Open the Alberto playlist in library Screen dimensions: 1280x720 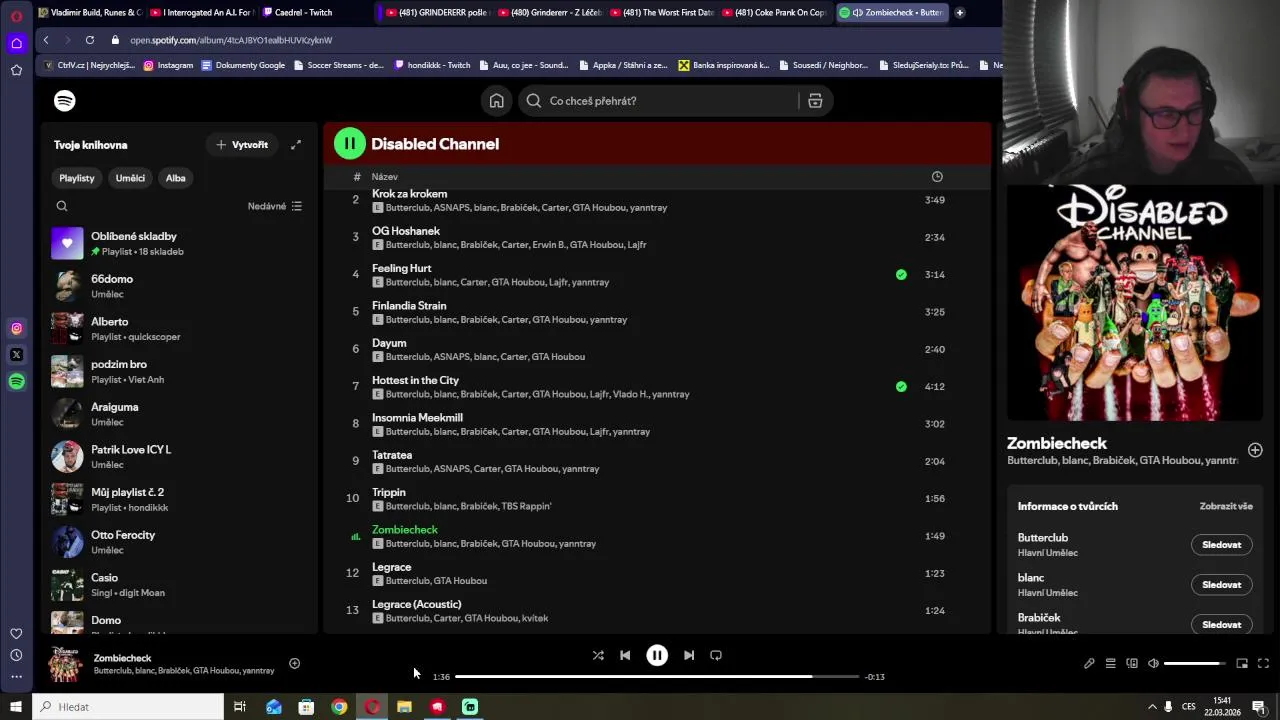[180, 329]
